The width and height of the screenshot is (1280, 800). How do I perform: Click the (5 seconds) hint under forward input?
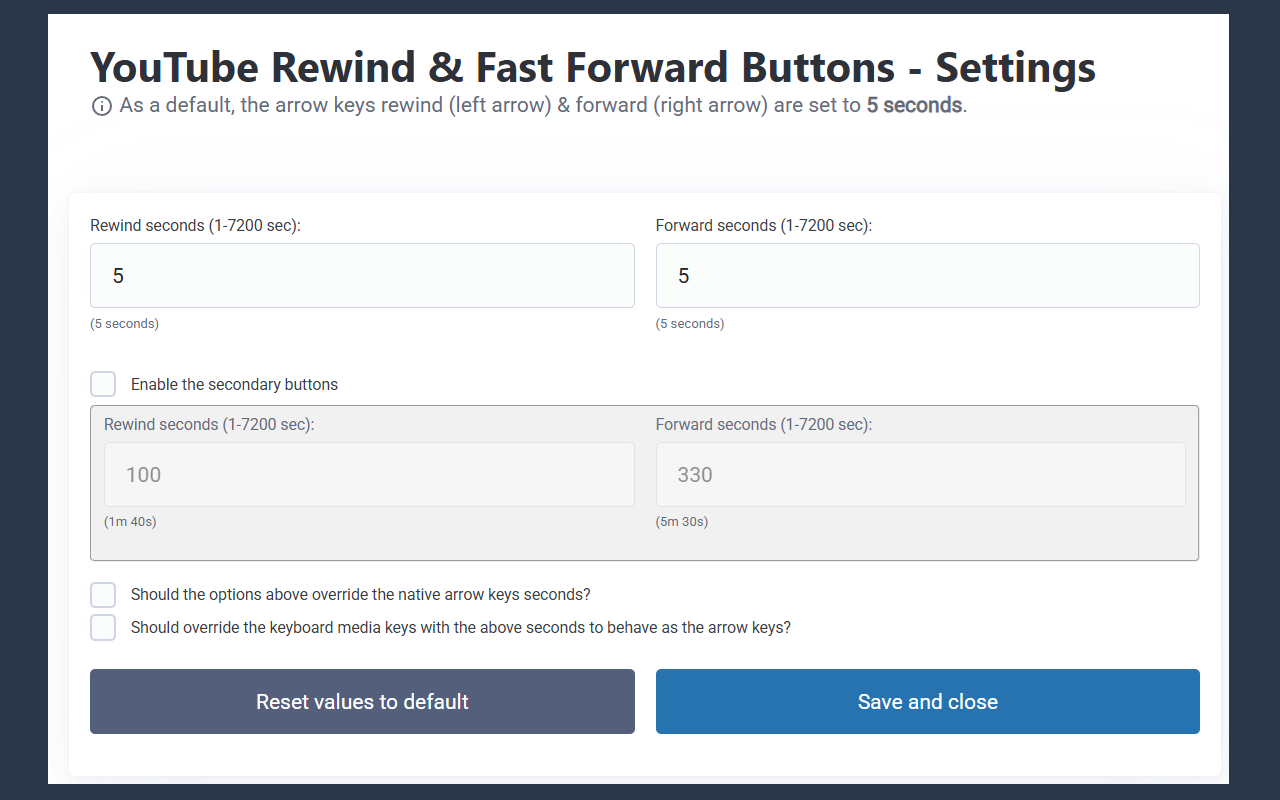[x=690, y=323]
